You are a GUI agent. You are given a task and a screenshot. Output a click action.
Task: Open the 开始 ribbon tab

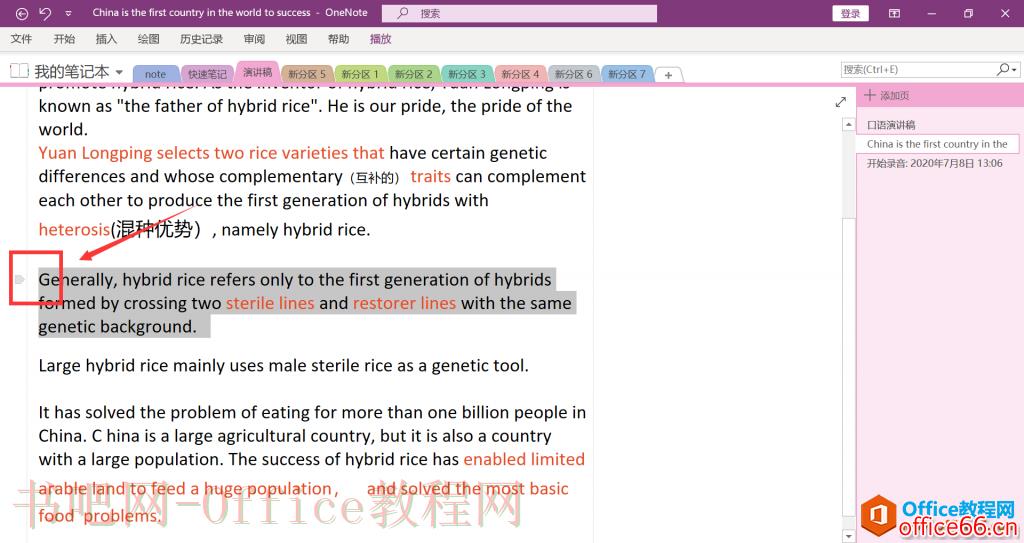click(x=64, y=39)
